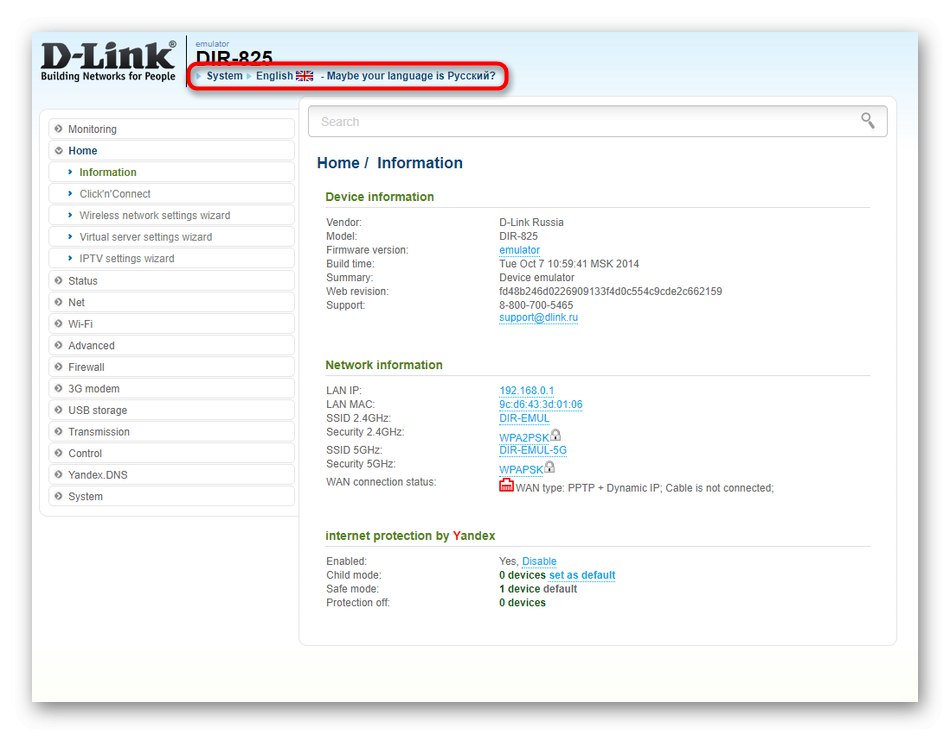The height and width of the screenshot is (734, 950).
Task: Open the System menu in the top bar
Action: 224,75
